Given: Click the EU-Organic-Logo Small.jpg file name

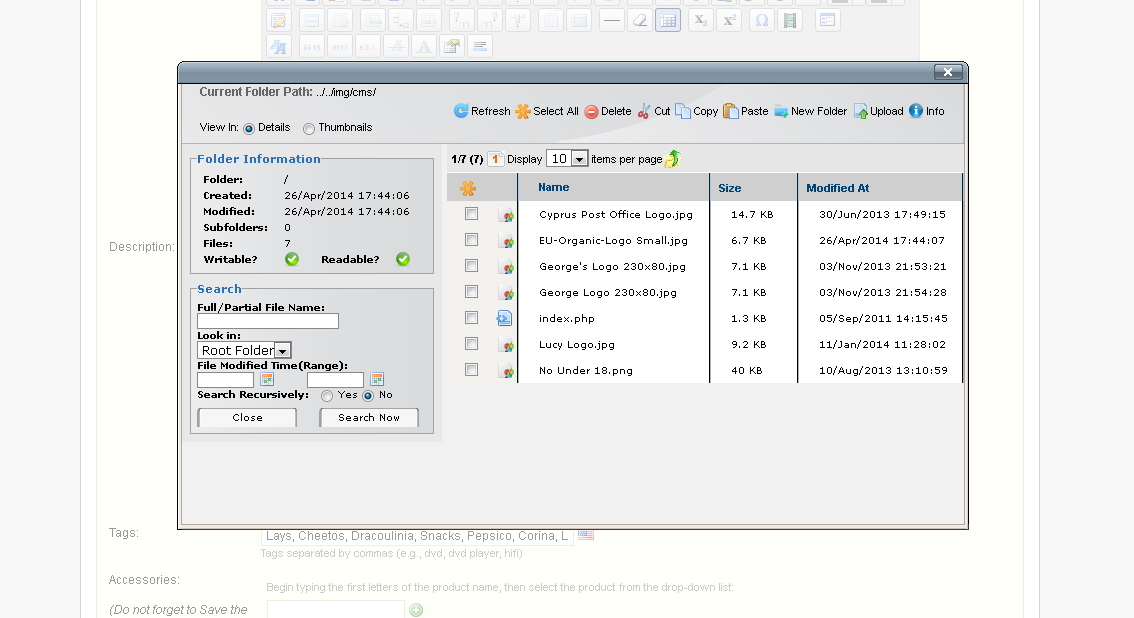Looking at the screenshot, I should (x=613, y=241).
